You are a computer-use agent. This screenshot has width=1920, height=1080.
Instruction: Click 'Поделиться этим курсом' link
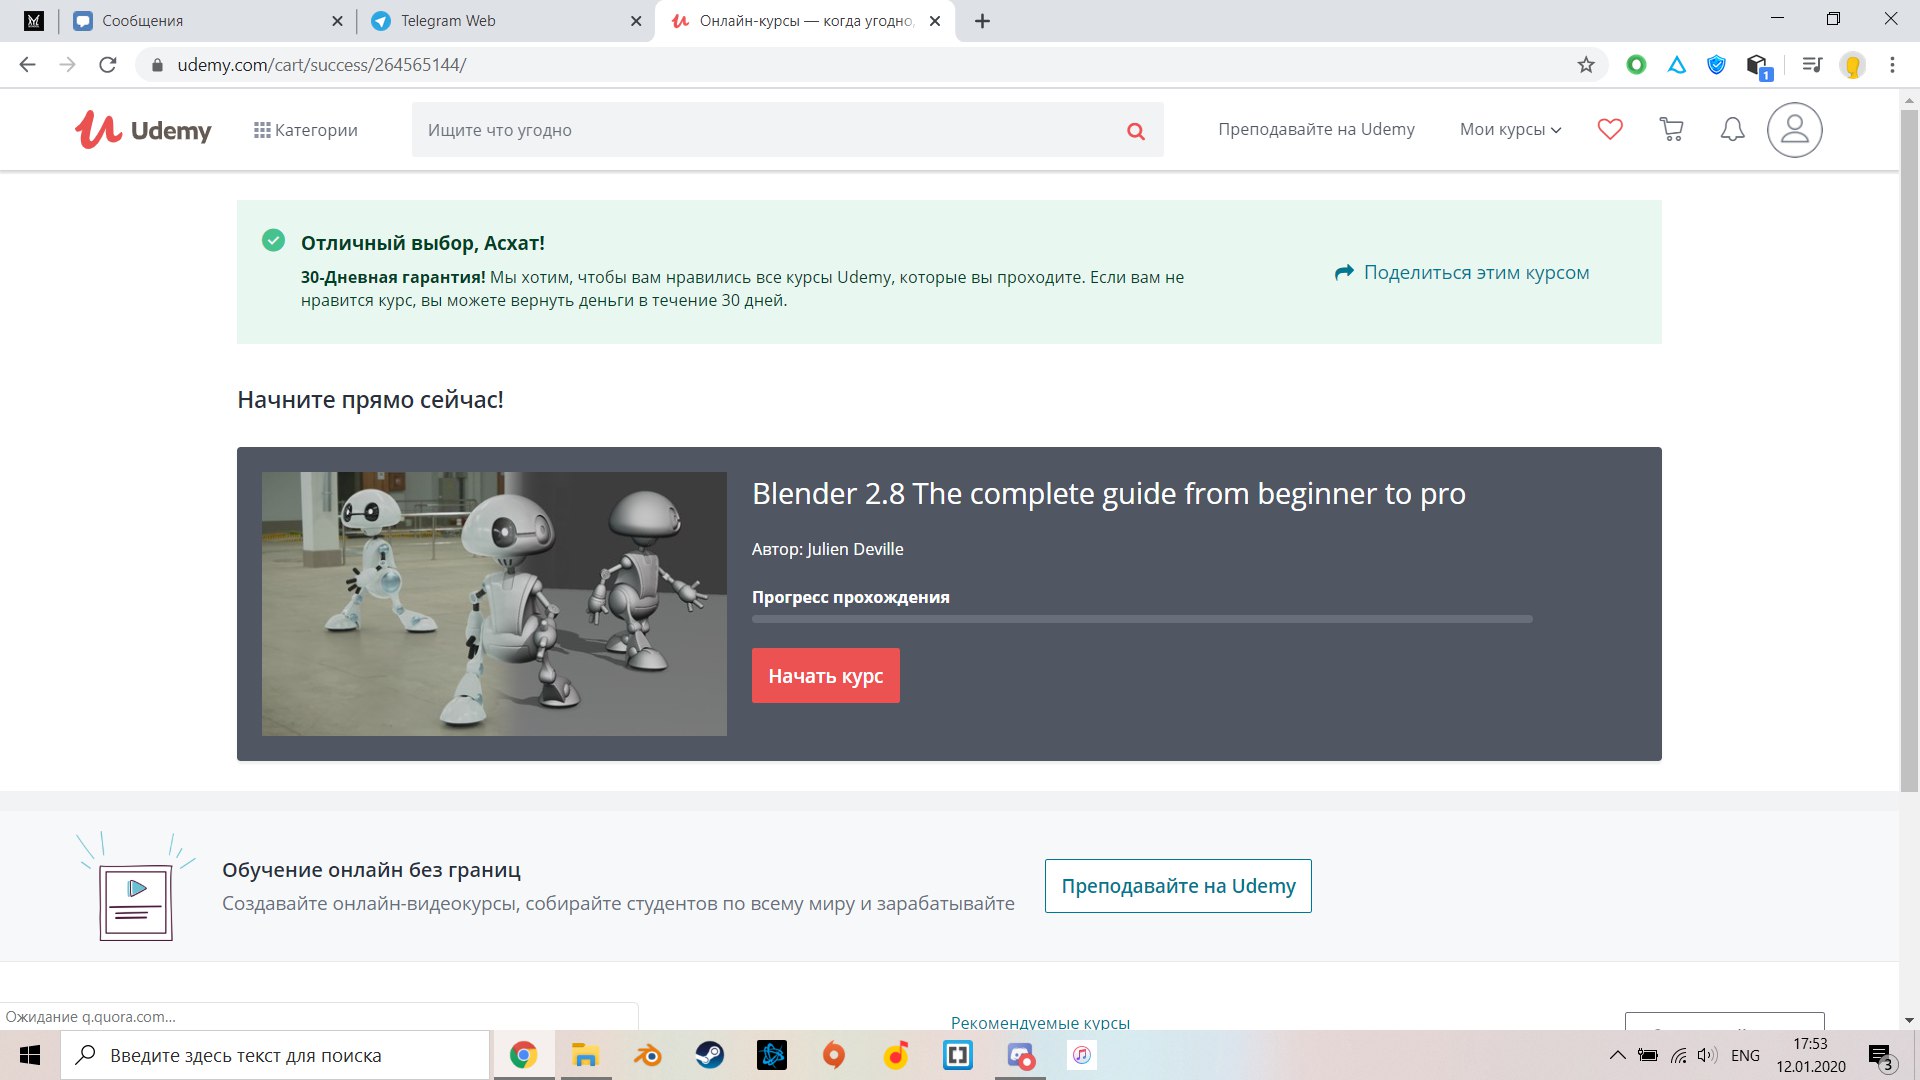pyautogui.click(x=1462, y=273)
